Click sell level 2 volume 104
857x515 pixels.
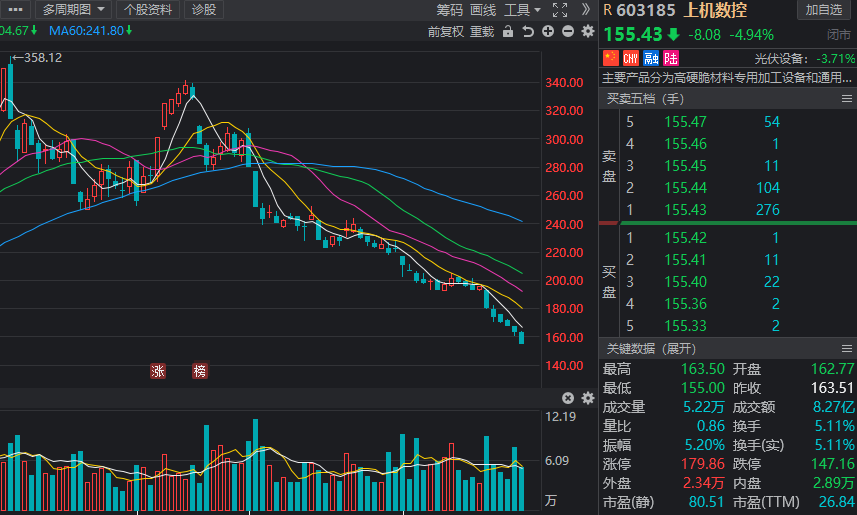click(x=768, y=188)
